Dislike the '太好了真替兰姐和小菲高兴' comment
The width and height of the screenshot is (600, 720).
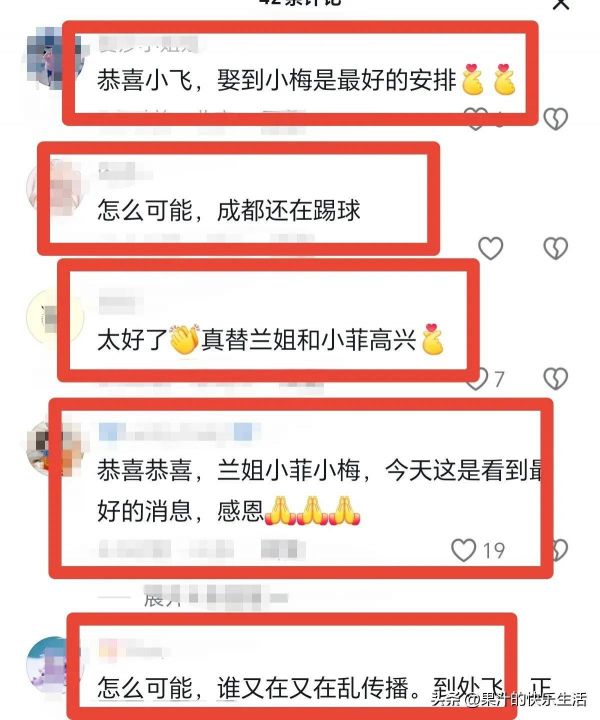pyautogui.click(x=555, y=378)
